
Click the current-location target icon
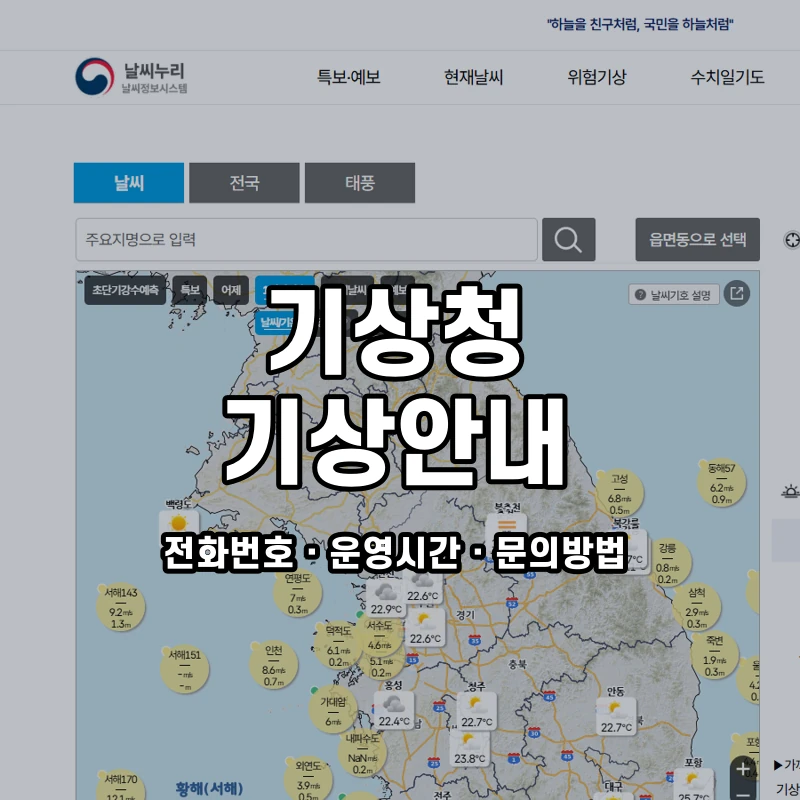click(791, 239)
